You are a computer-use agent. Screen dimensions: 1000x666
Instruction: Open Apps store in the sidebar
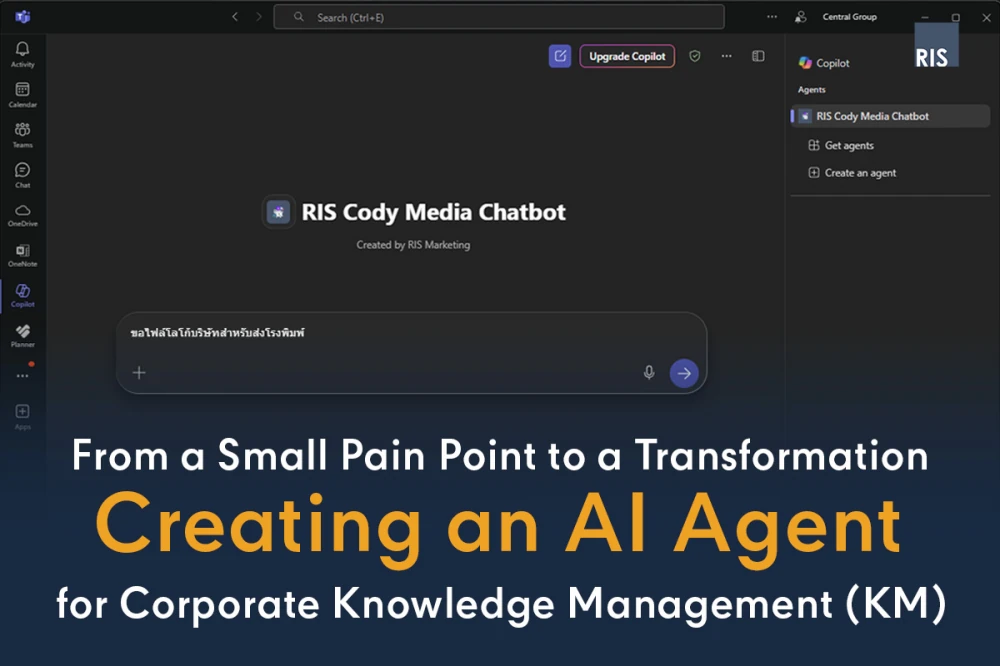coord(22,417)
